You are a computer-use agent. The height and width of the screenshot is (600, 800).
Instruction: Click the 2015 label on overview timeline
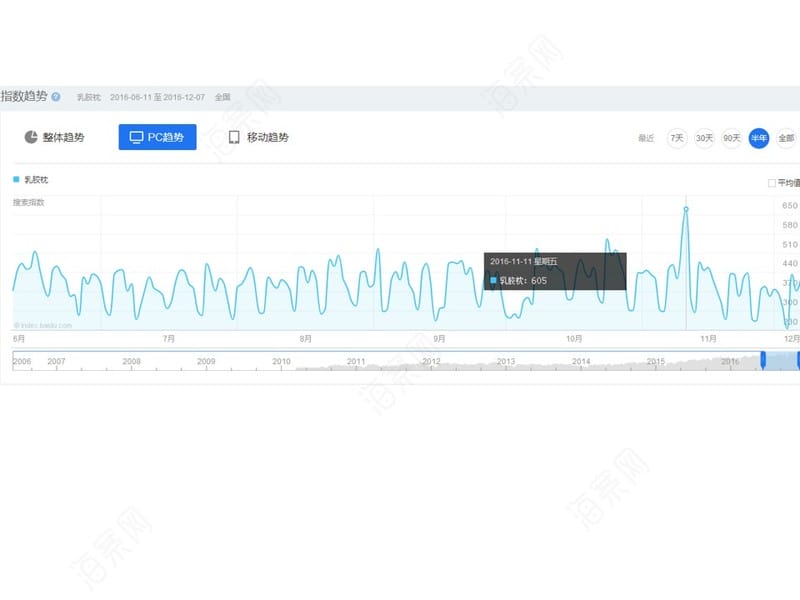click(x=656, y=361)
